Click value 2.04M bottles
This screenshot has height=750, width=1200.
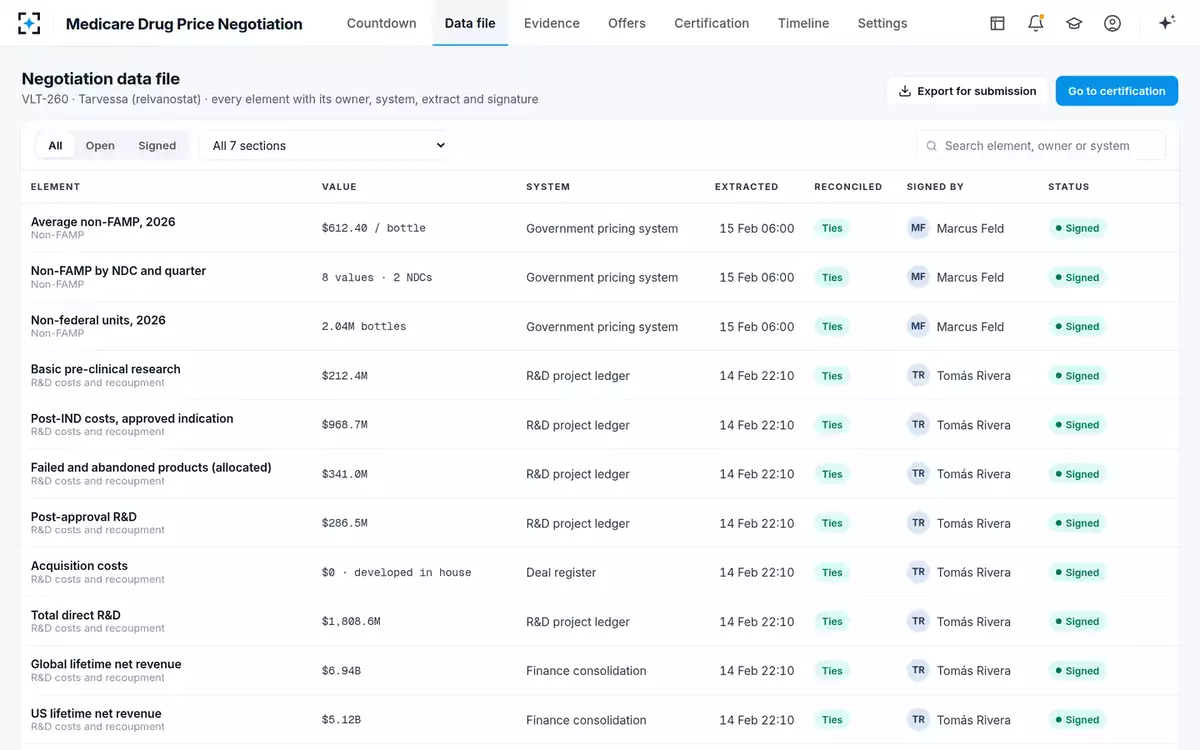click(x=364, y=326)
